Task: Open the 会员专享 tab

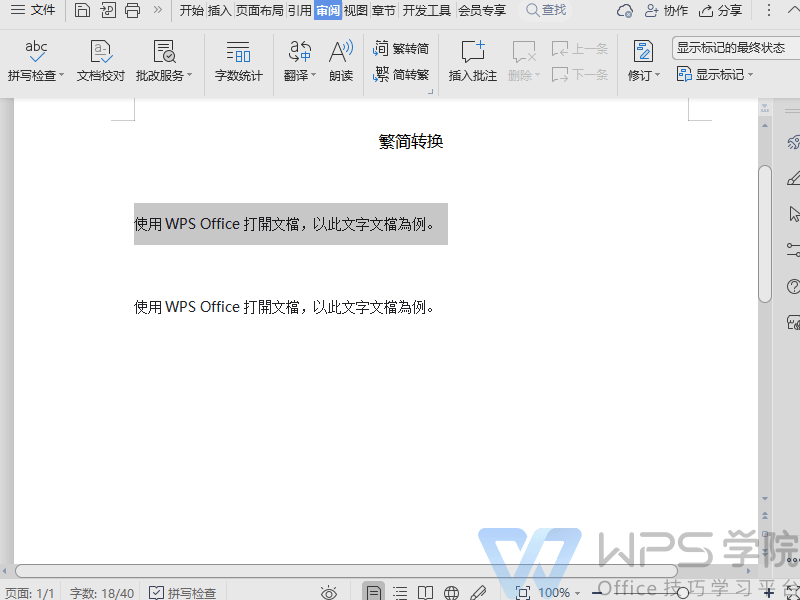Action: pos(482,10)
